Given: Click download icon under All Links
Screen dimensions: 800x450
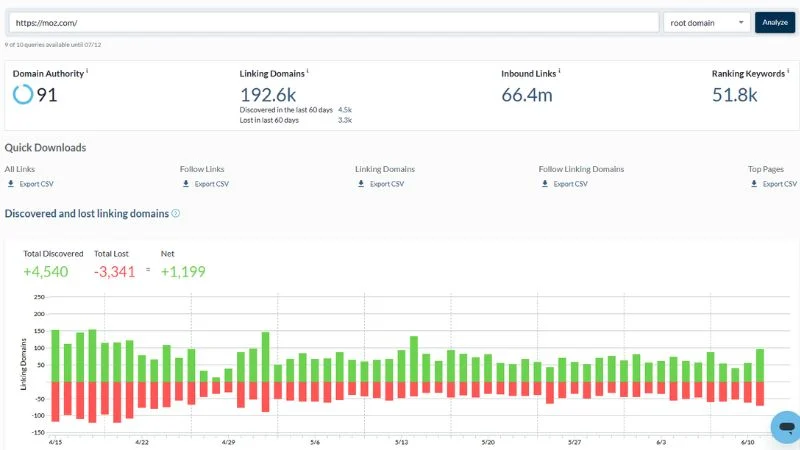Looking at the screenshot, I should 11,184.
